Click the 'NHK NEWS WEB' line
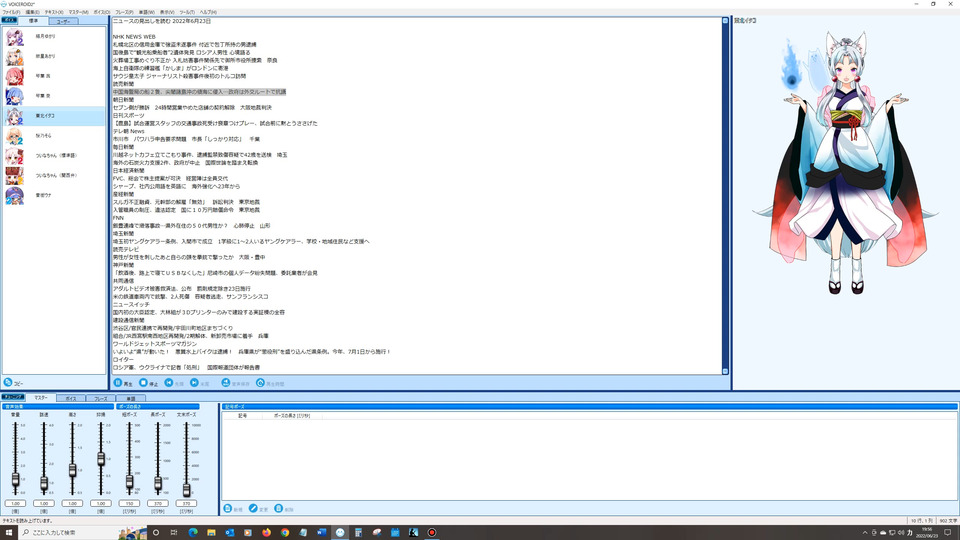 [134, 37]
